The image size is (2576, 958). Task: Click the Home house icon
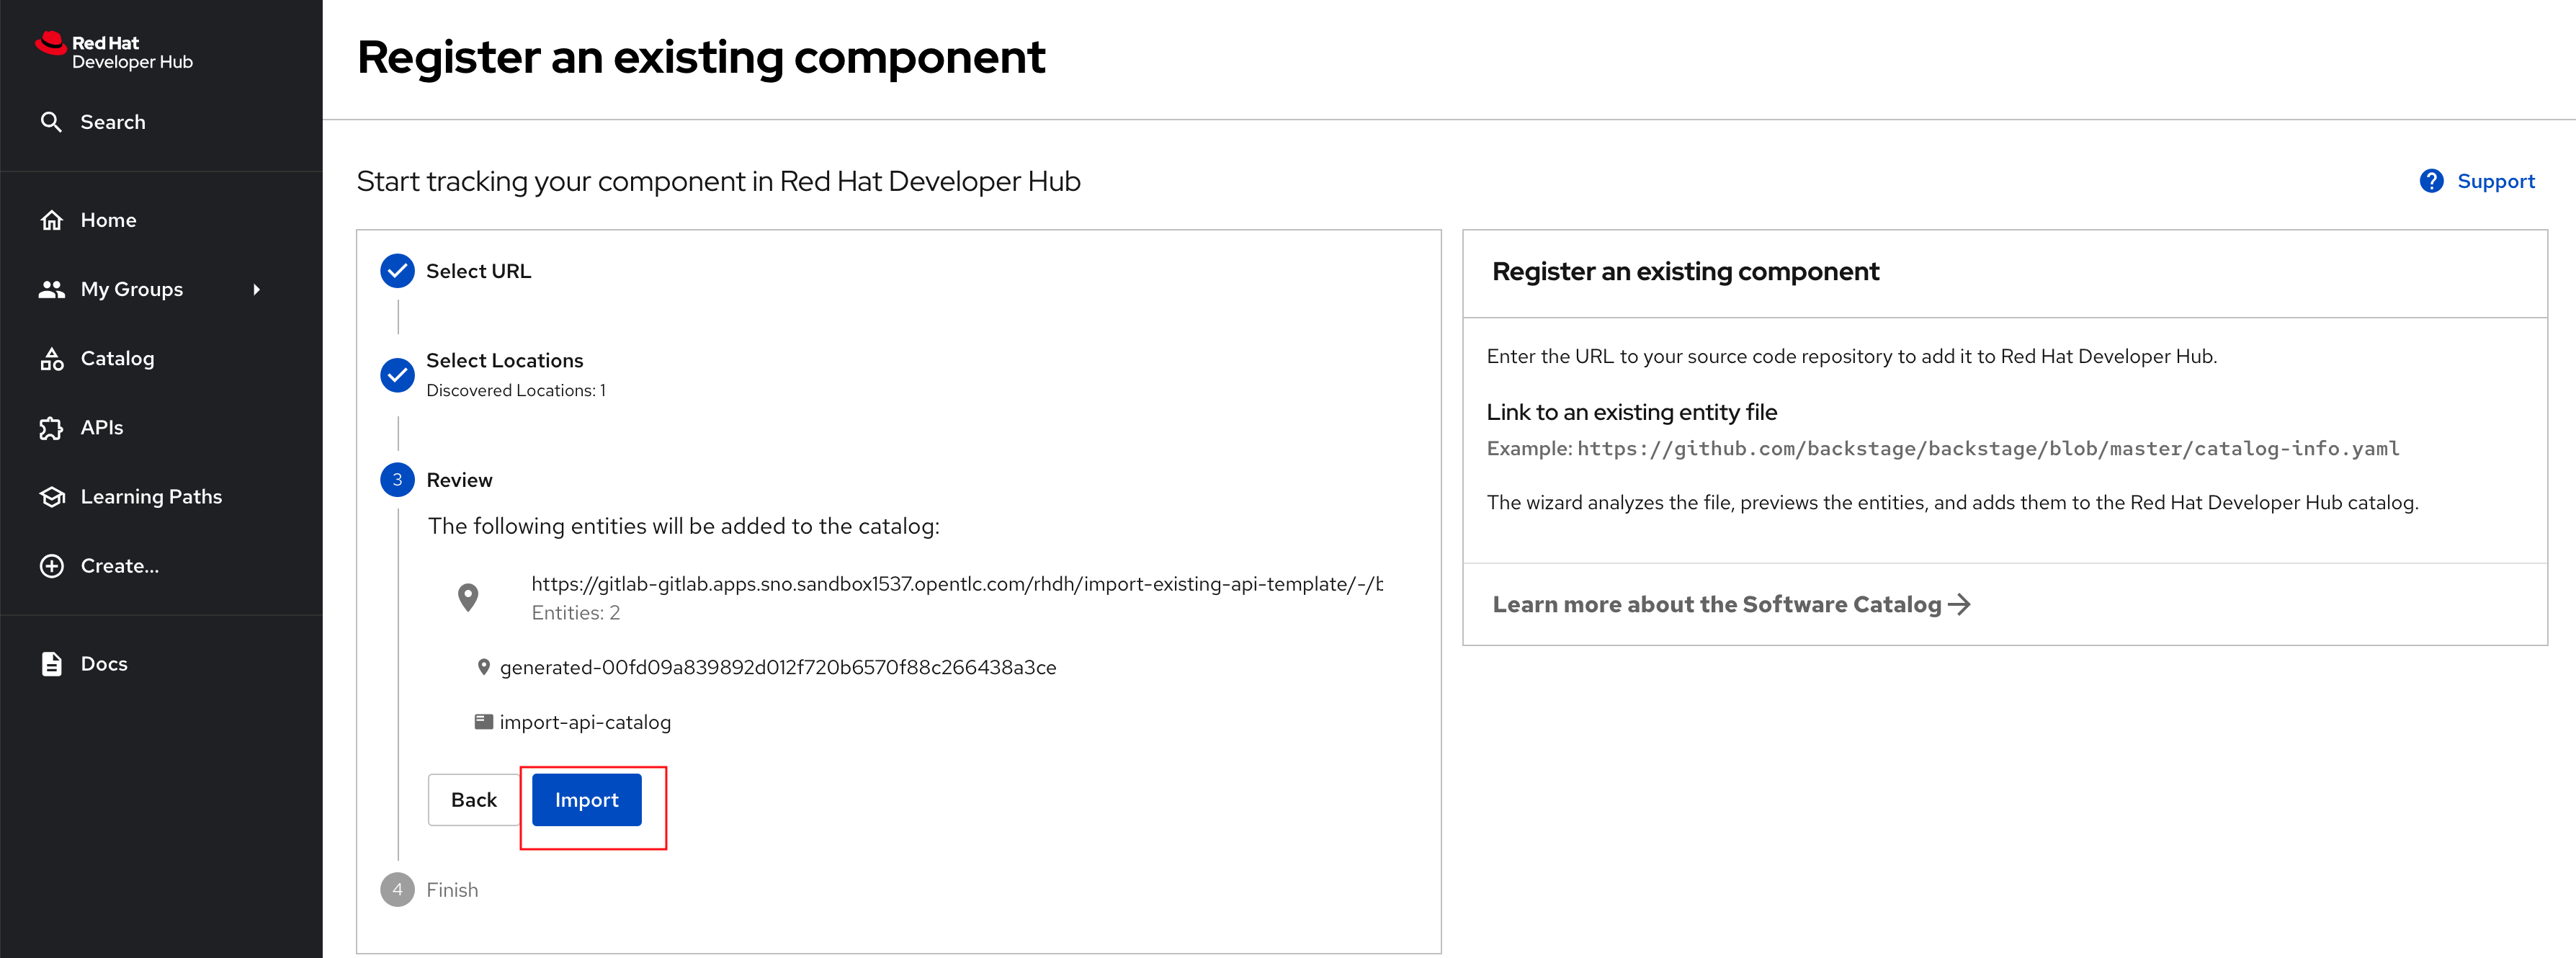click(x=52, y=220)
